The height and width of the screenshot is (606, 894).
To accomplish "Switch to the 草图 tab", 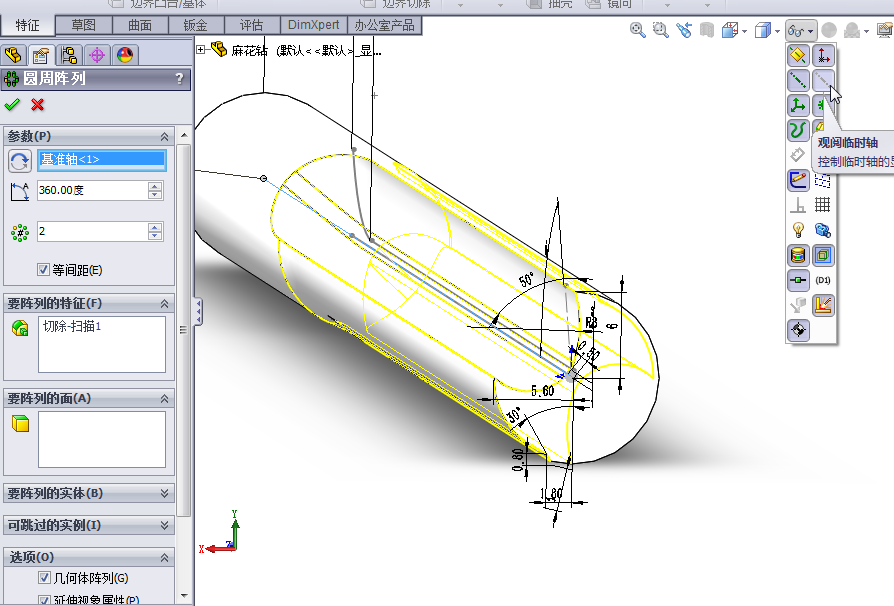I will click(x=84, y=25).
